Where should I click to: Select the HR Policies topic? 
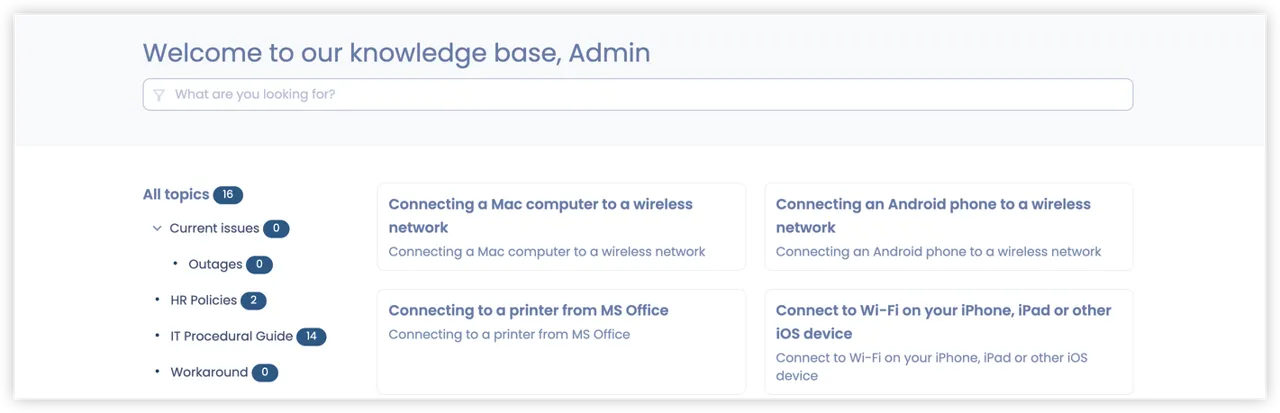pyautogui.click(x=204, y=301)
